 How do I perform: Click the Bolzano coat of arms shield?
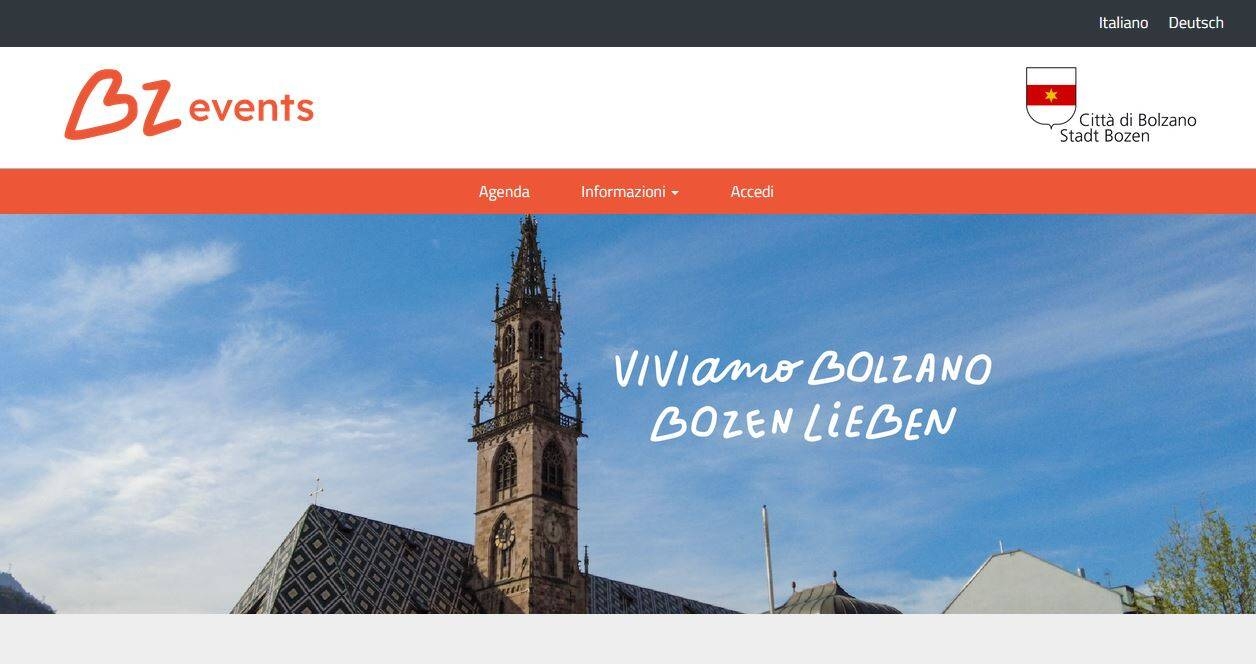(x=1051, y=97)
